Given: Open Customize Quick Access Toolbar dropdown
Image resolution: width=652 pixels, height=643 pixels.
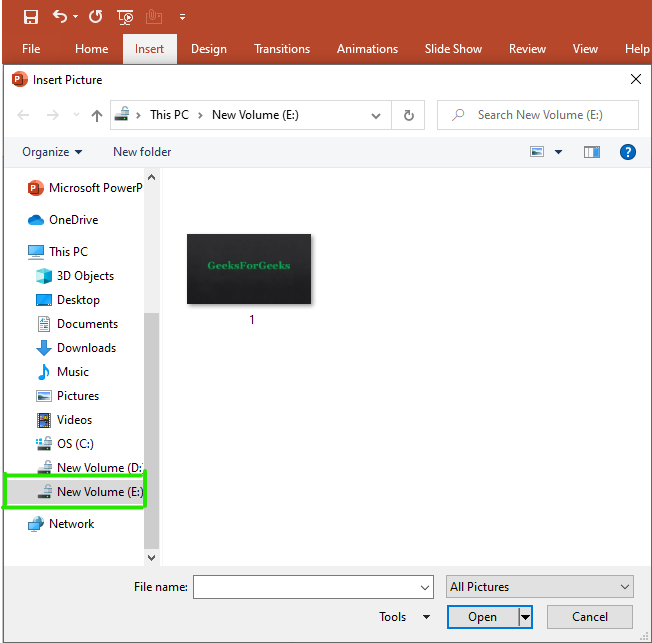Looking at the screenshot, I should [x=182, y=17].
